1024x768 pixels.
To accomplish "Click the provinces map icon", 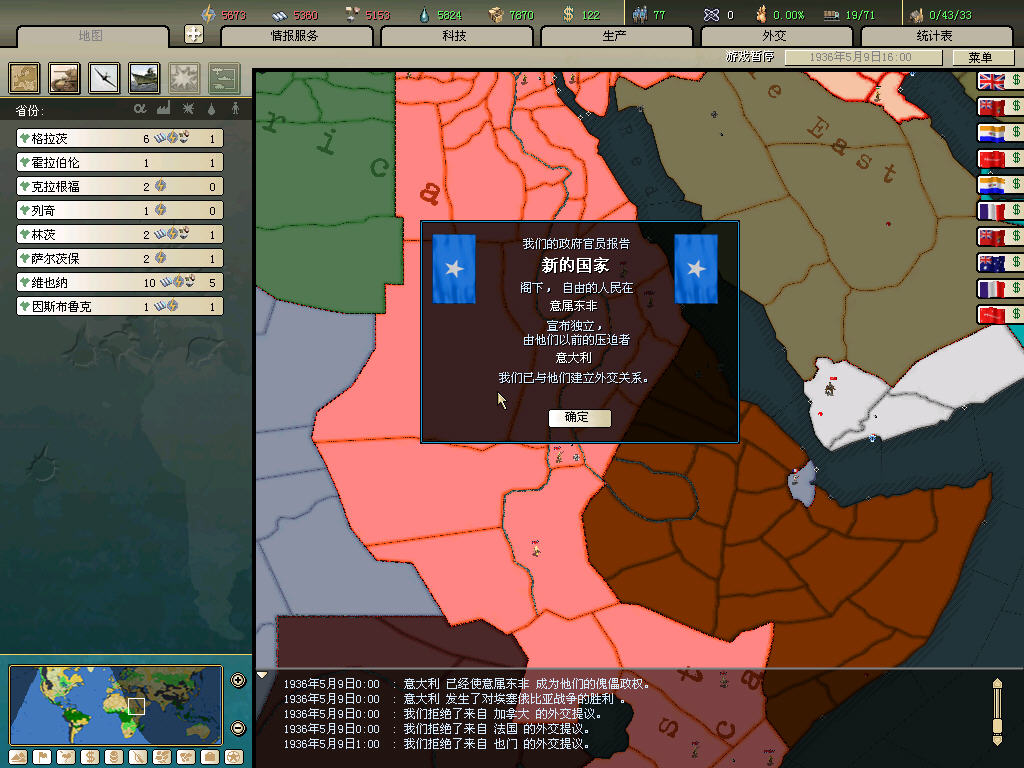I will [x=24, y=77].
